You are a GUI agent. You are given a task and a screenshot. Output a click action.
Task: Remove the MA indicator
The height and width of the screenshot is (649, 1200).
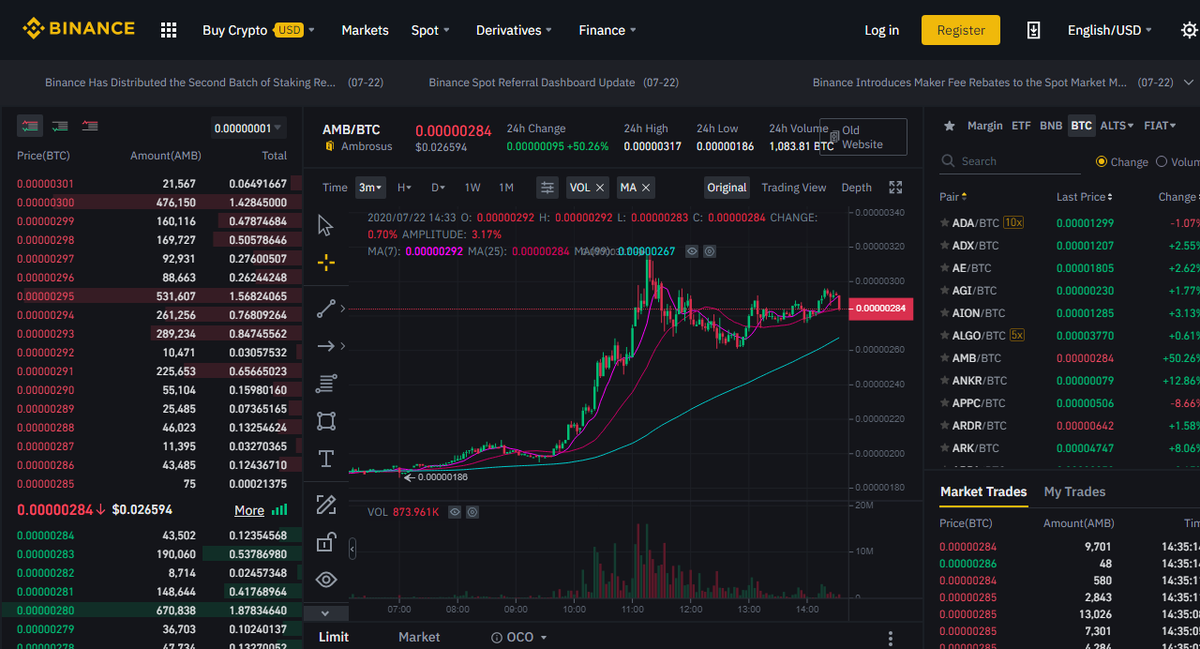click(x=646, y=187)
